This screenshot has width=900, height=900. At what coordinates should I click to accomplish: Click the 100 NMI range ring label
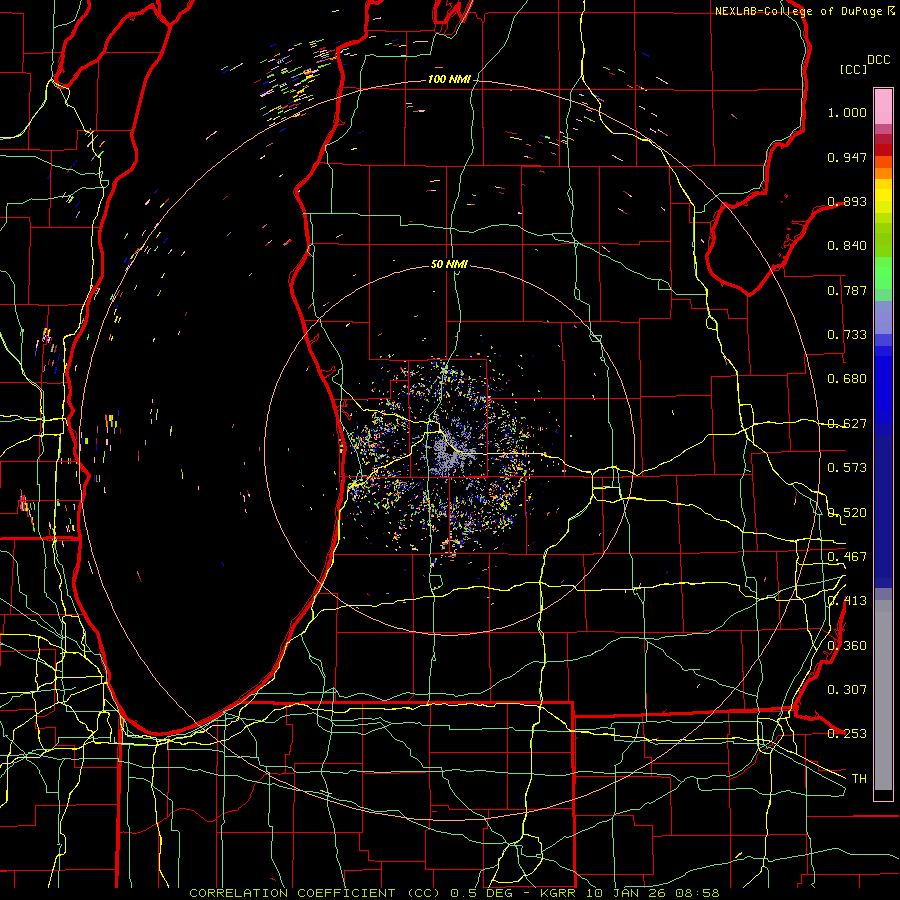coord(449,79)
